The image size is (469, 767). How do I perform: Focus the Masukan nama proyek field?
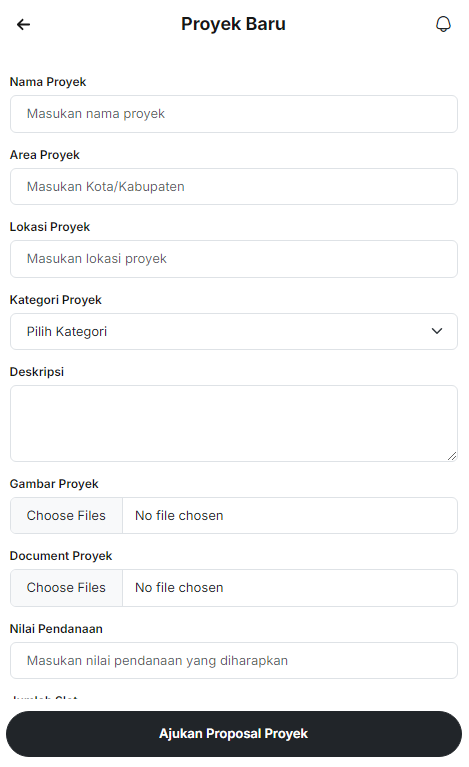tap(234, 114)
